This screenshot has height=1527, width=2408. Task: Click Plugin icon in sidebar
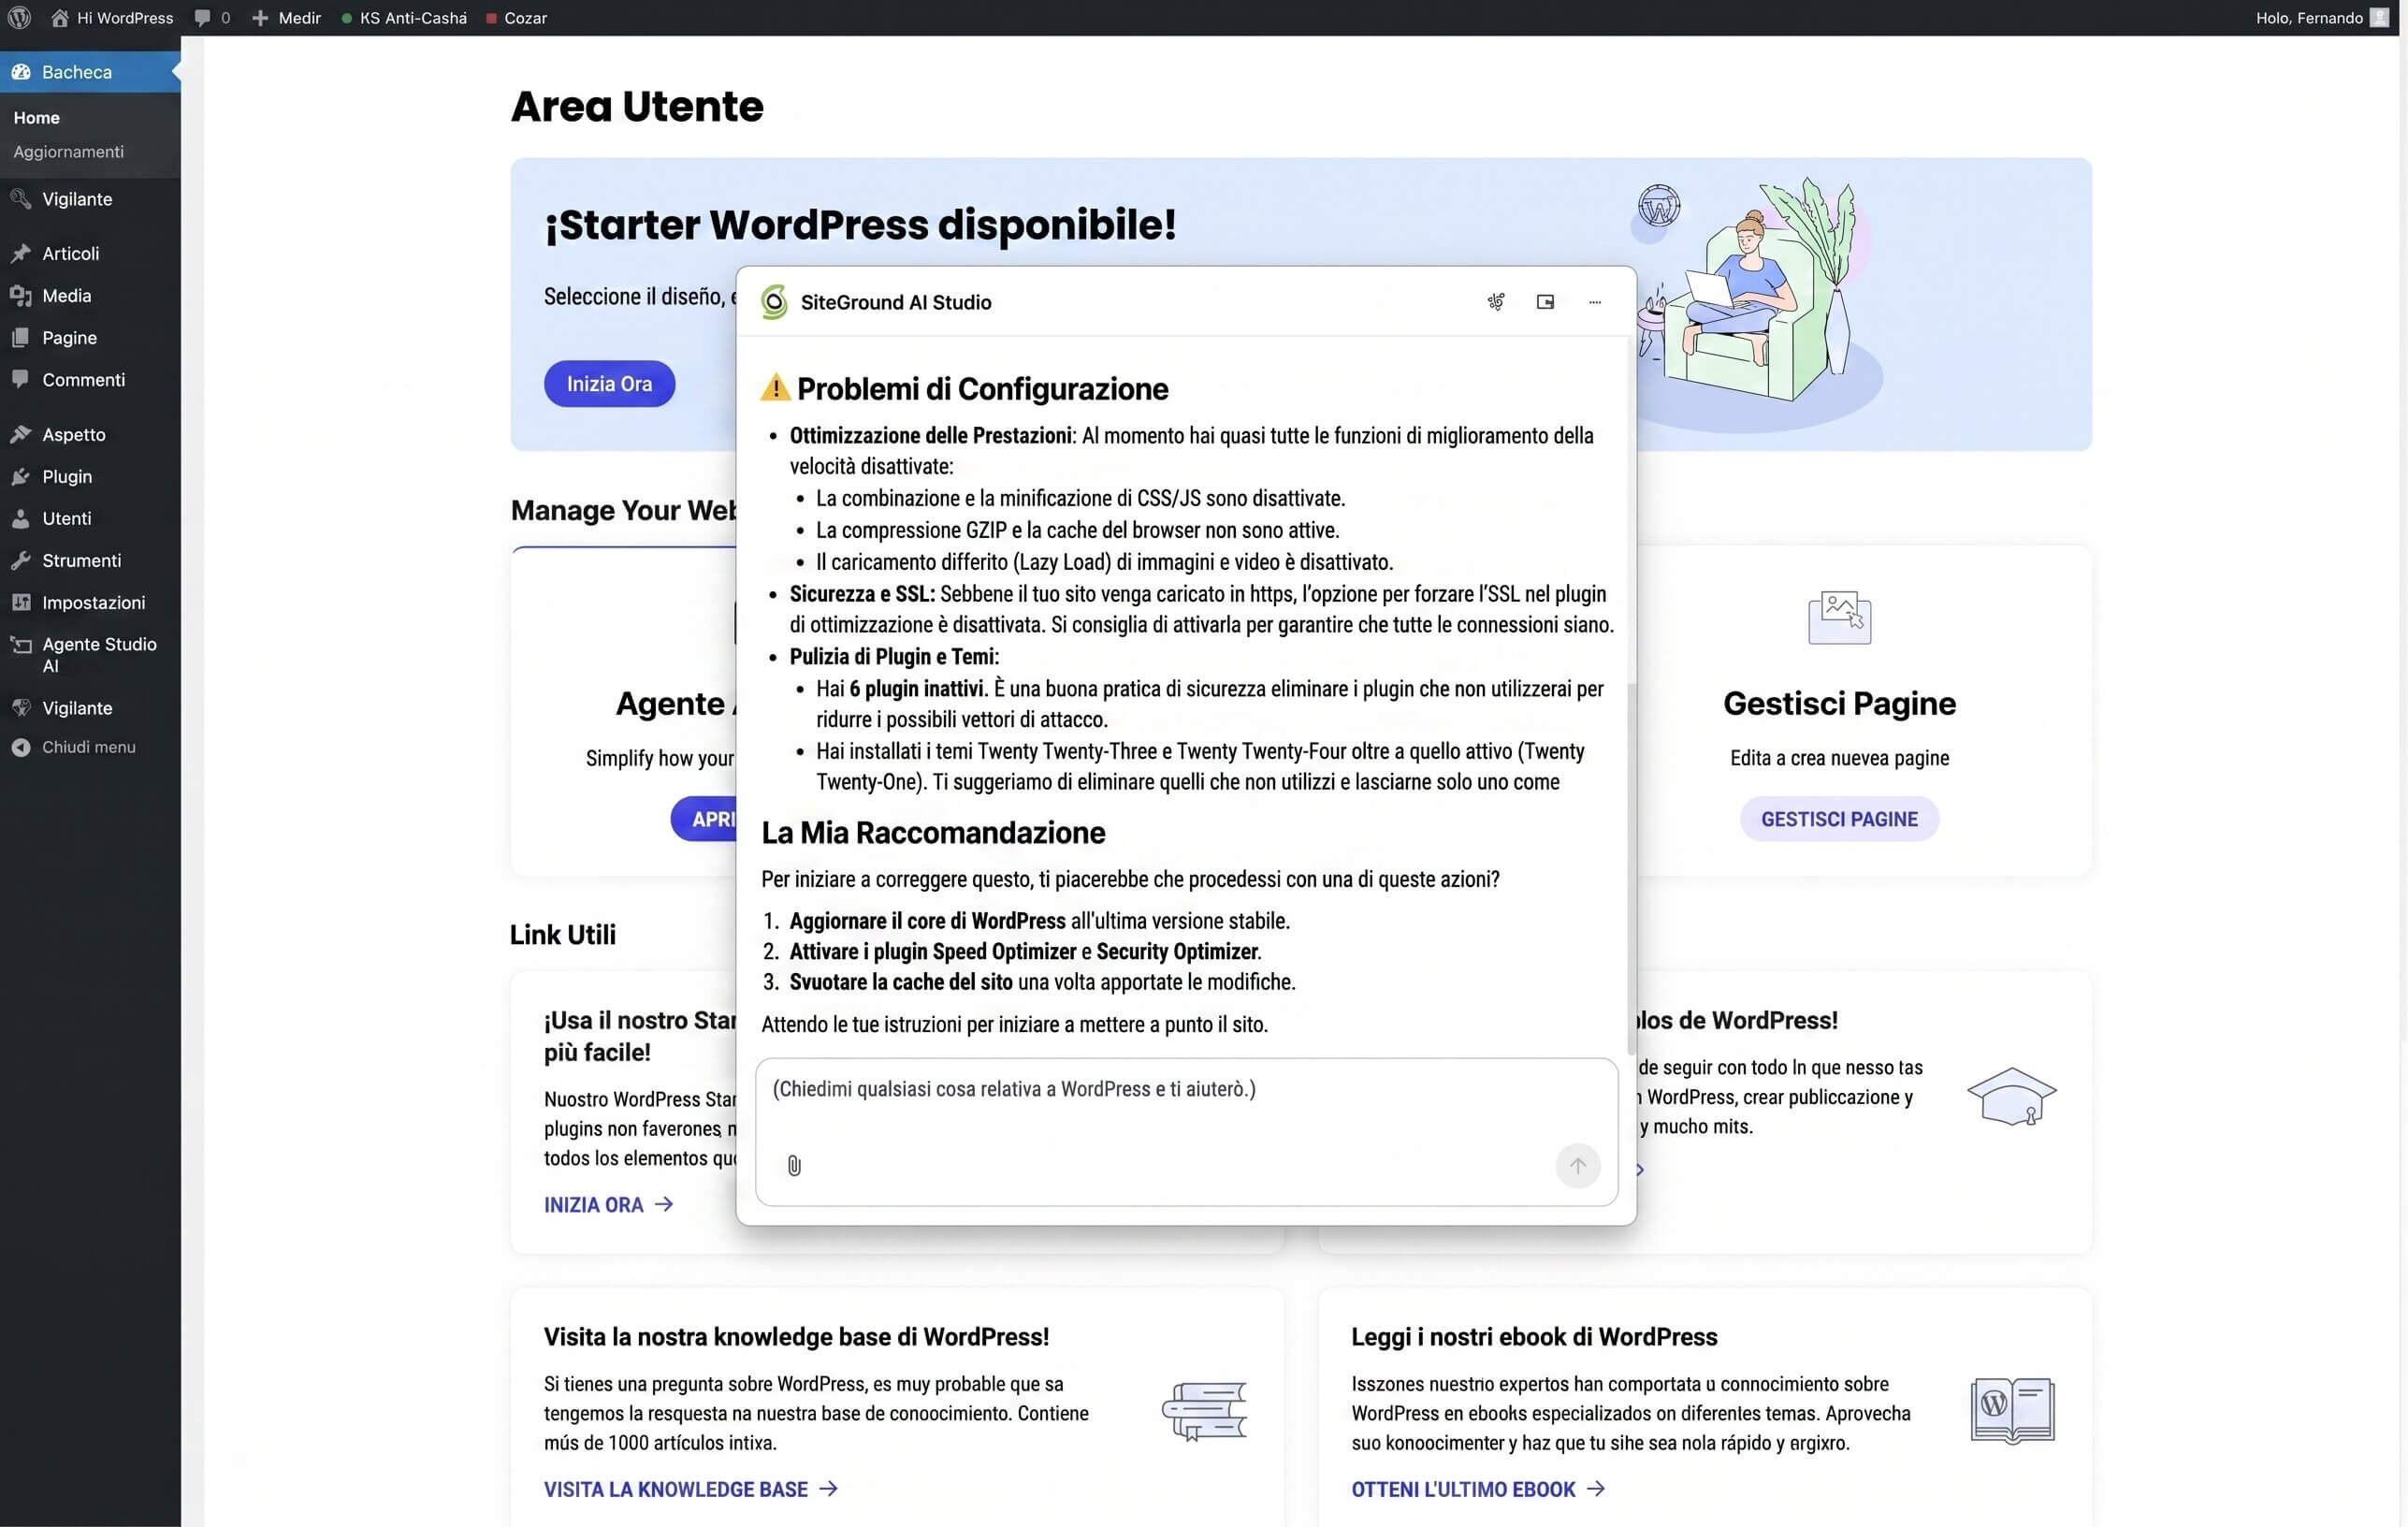click(x=21, y=477)
